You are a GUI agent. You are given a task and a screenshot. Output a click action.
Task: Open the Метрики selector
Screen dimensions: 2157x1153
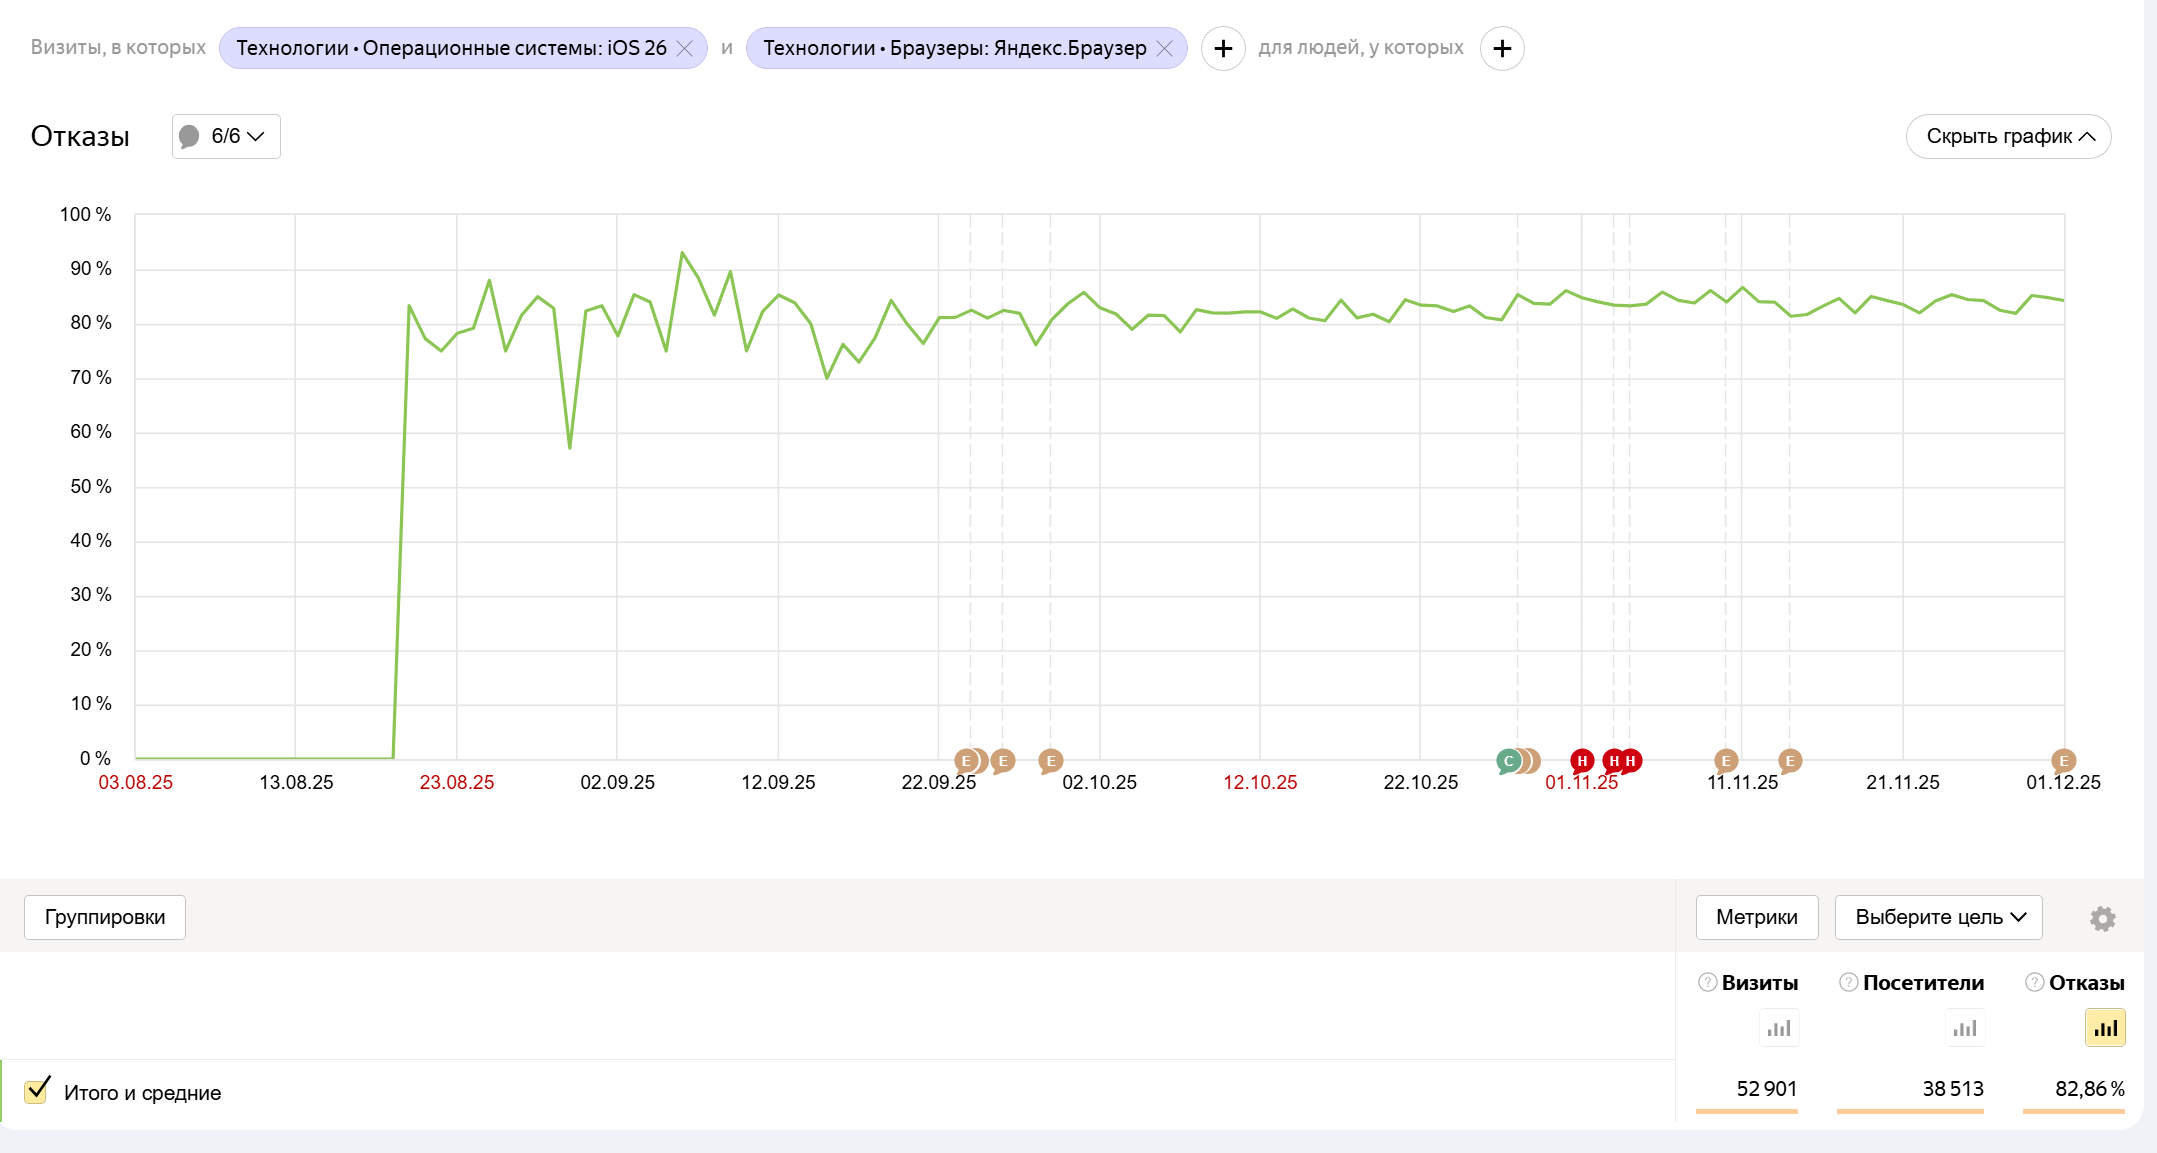point(1756,917)
